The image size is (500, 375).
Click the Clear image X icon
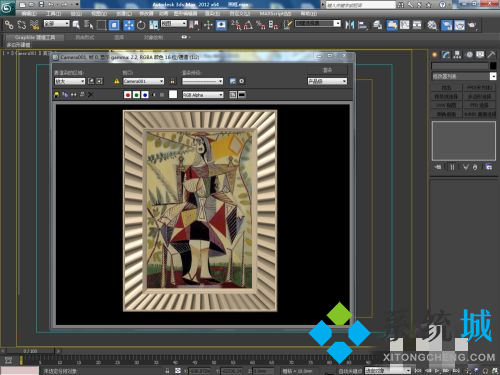pyautogui.click(x=90, y=95)
